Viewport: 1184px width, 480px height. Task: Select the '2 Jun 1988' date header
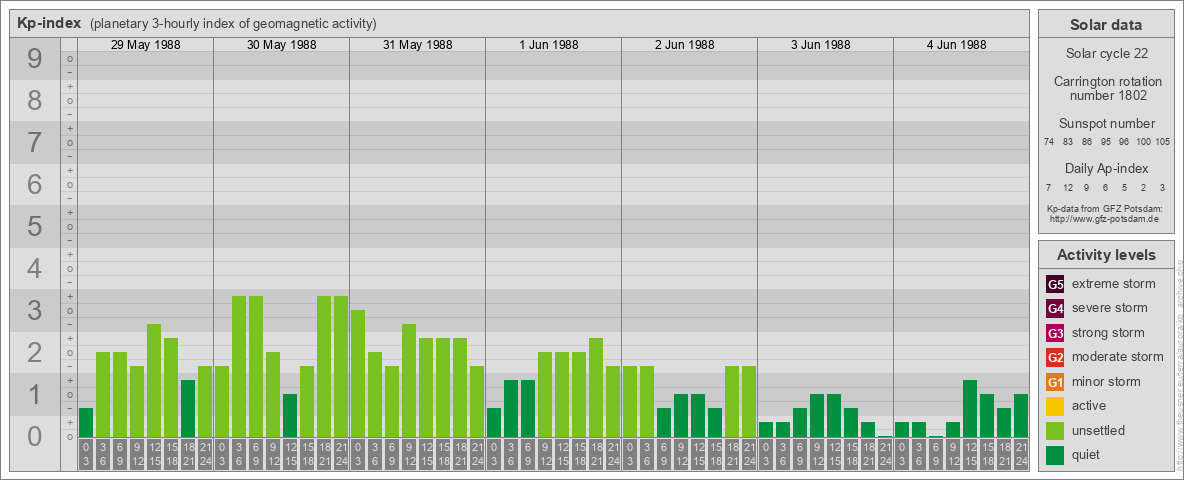[685, 45]
